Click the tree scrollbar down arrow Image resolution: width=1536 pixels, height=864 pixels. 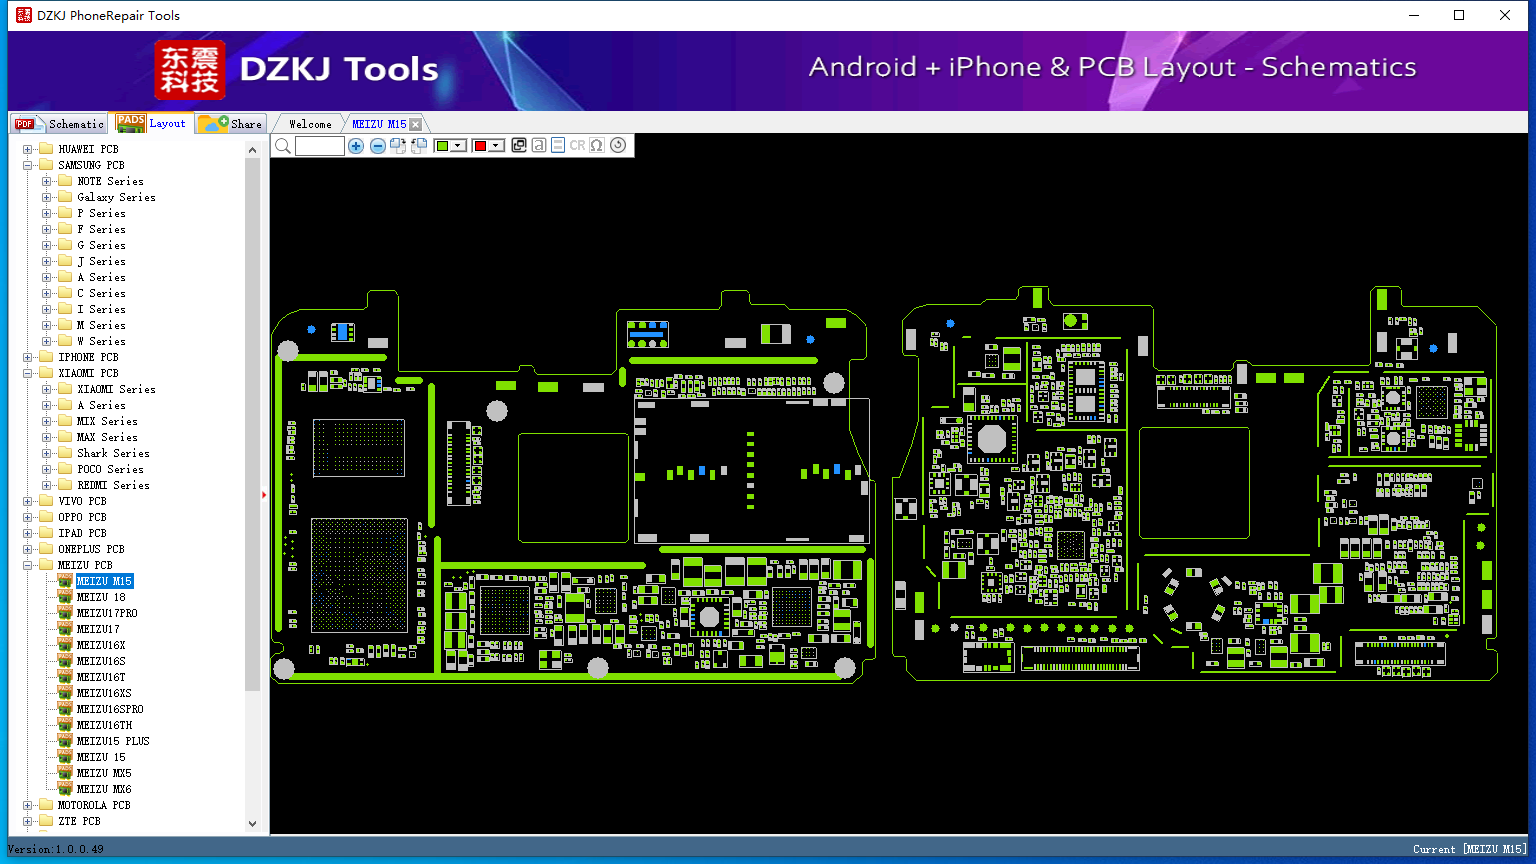(252, 824)
